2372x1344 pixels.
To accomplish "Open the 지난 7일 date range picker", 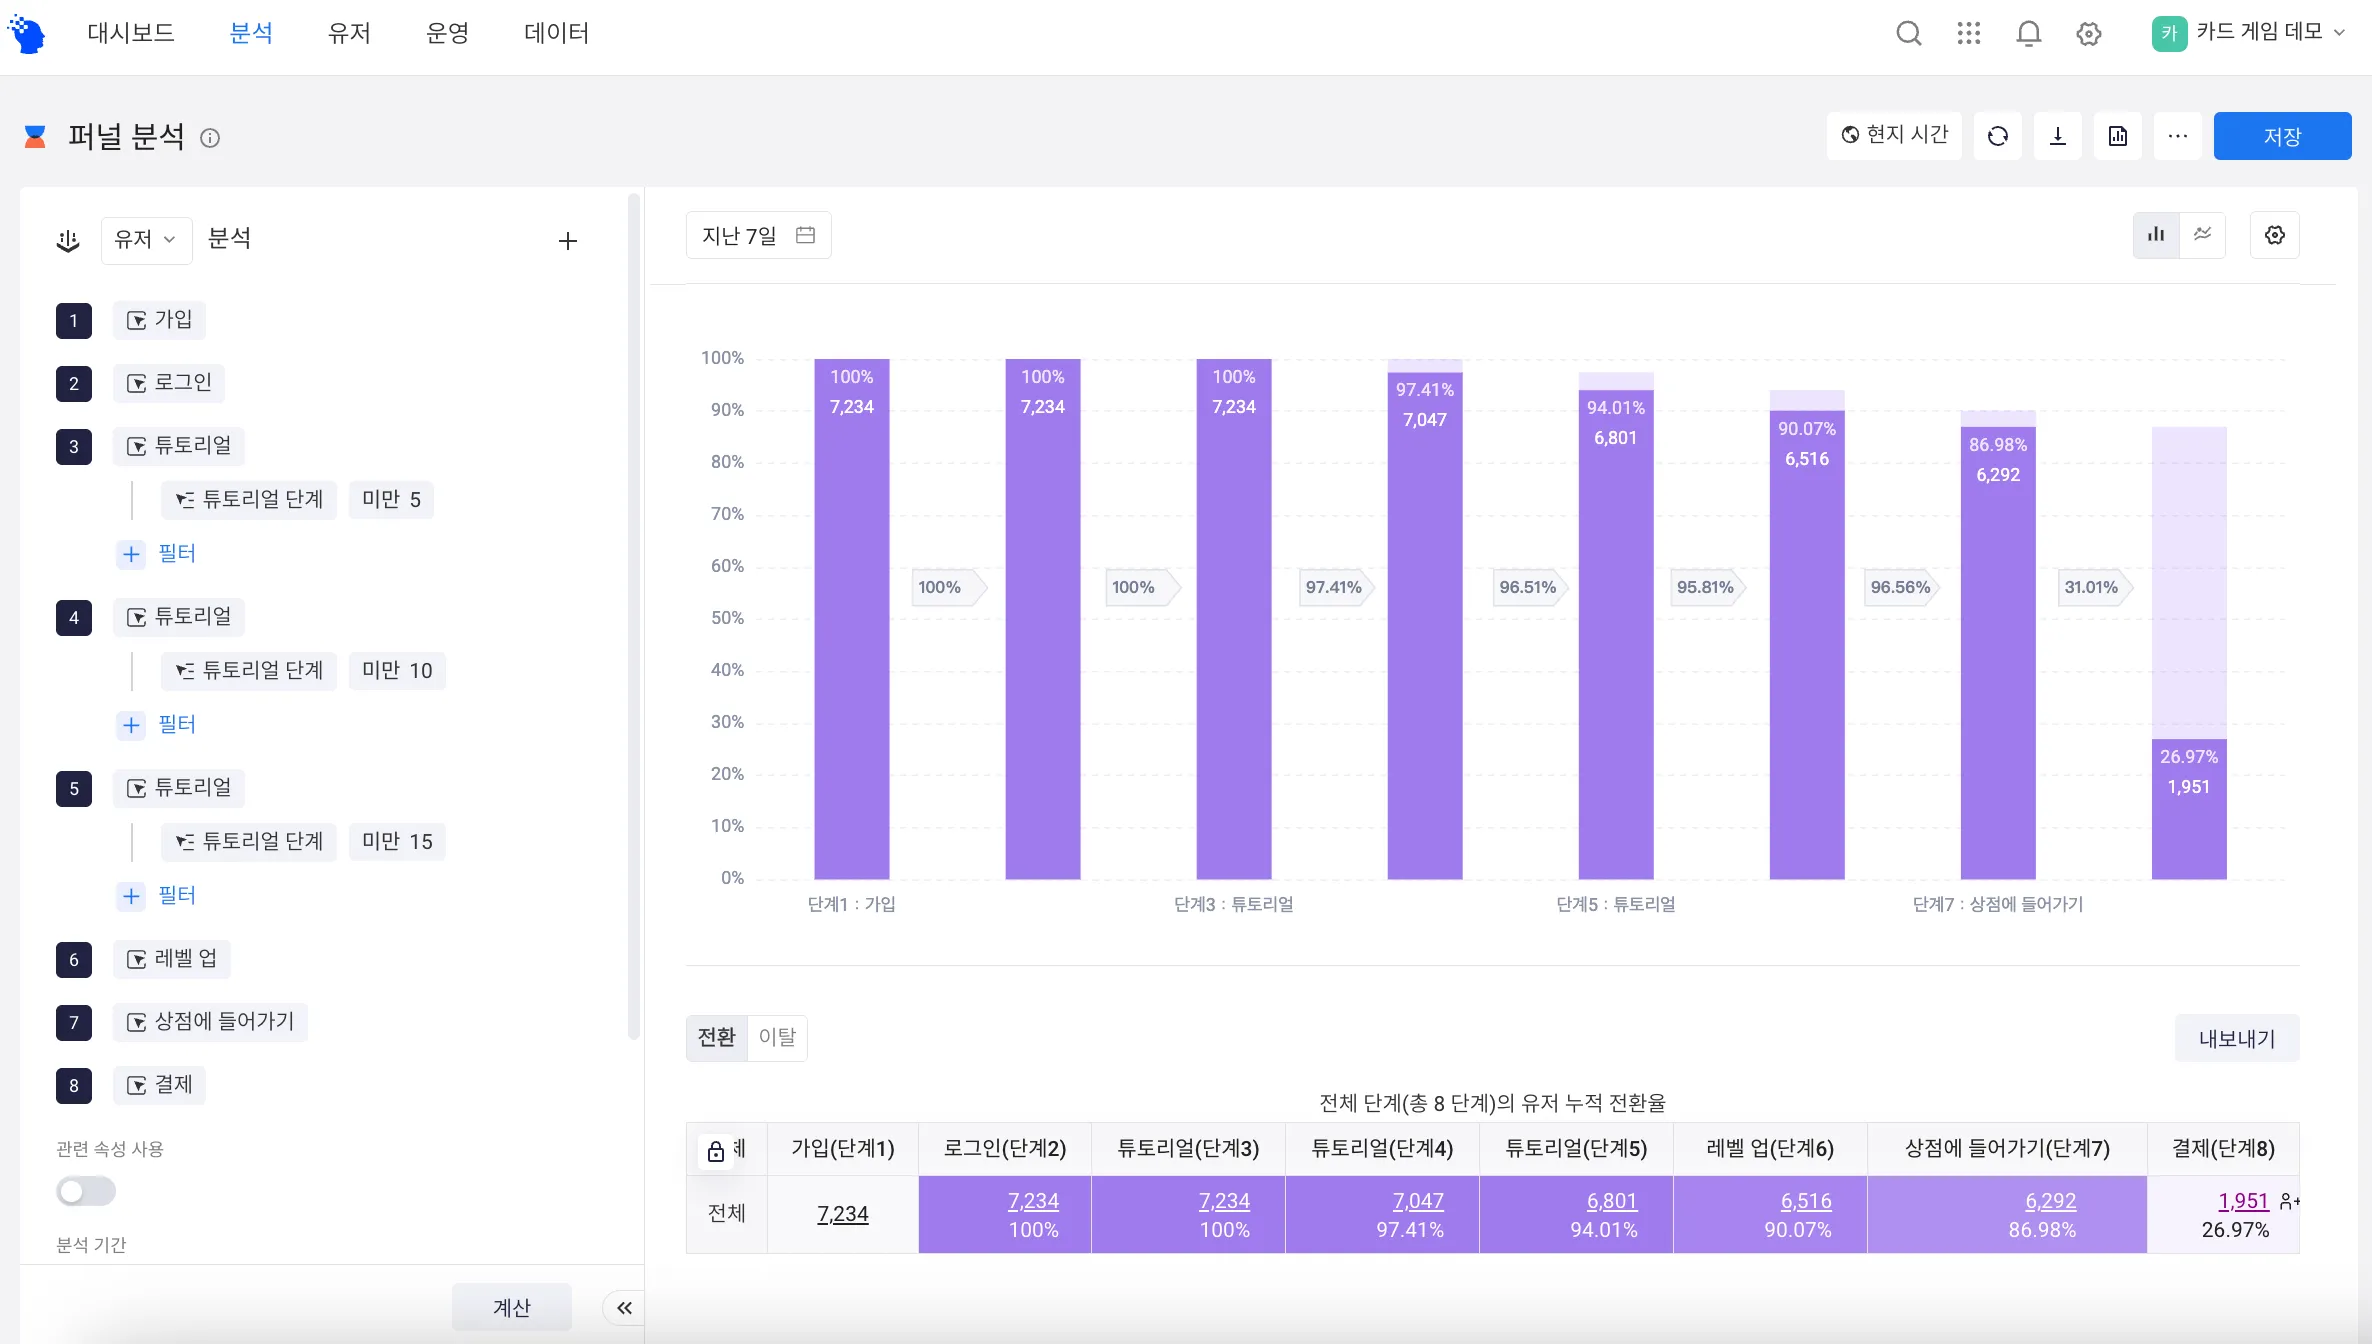I will tap(758, 235).
